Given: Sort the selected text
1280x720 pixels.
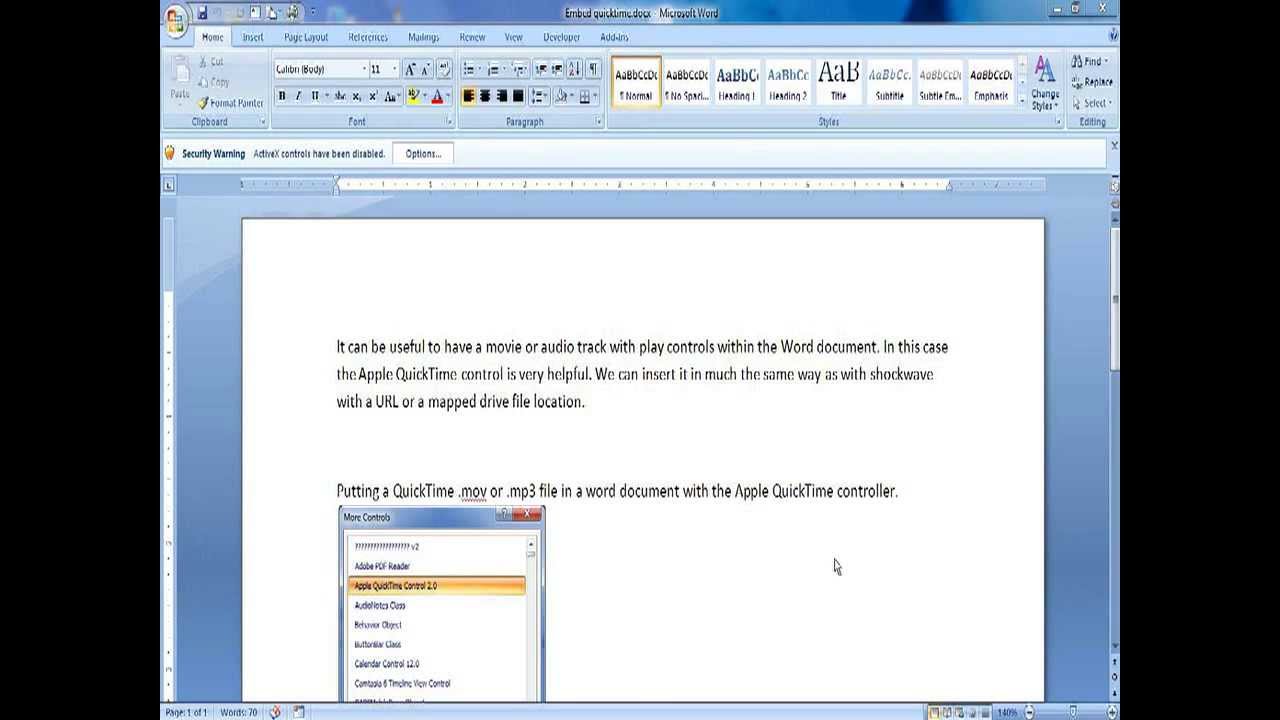Looking at the screenshot, I should tap(574, 69).
